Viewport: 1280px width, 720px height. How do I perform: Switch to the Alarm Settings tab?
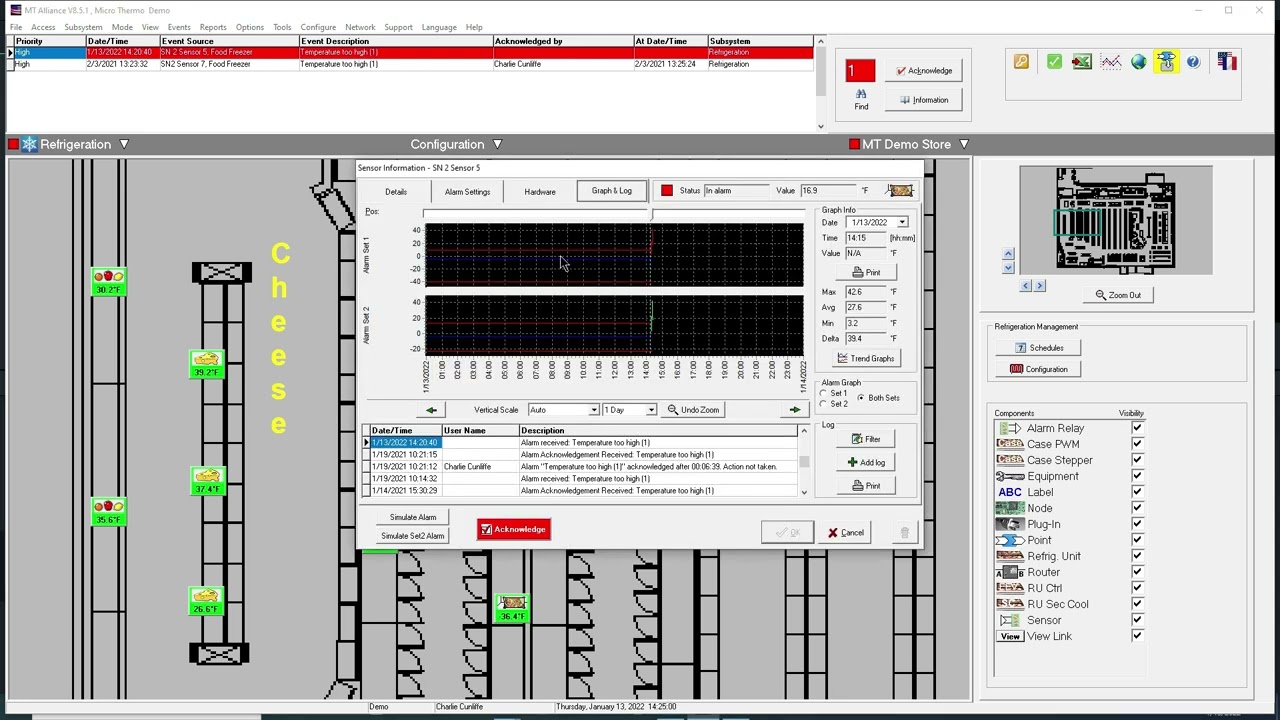tap(467, 191)
